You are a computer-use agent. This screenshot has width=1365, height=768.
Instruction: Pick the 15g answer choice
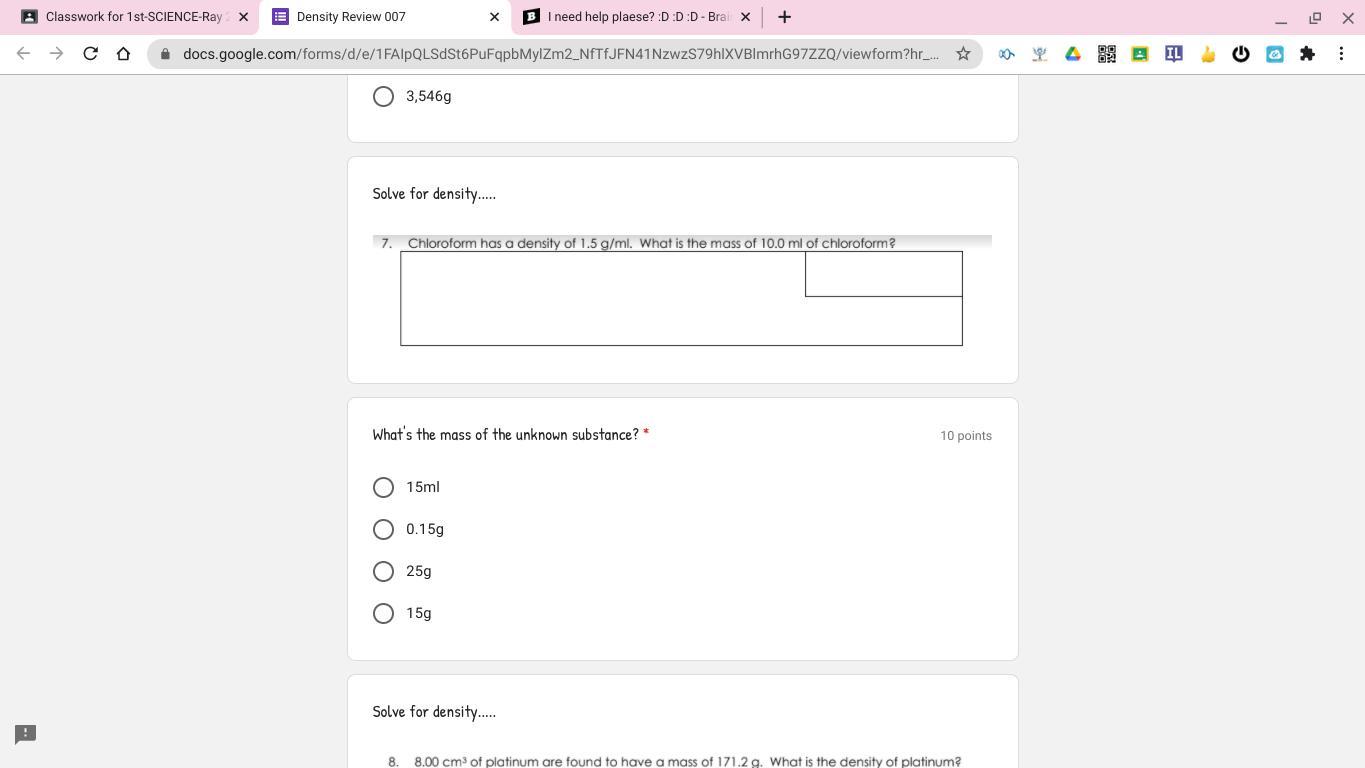click(x=383, y=613)
